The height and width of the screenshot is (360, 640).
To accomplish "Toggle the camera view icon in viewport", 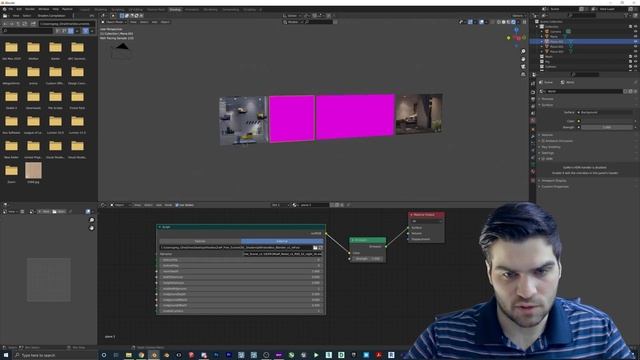I will (x=523, y=67).
